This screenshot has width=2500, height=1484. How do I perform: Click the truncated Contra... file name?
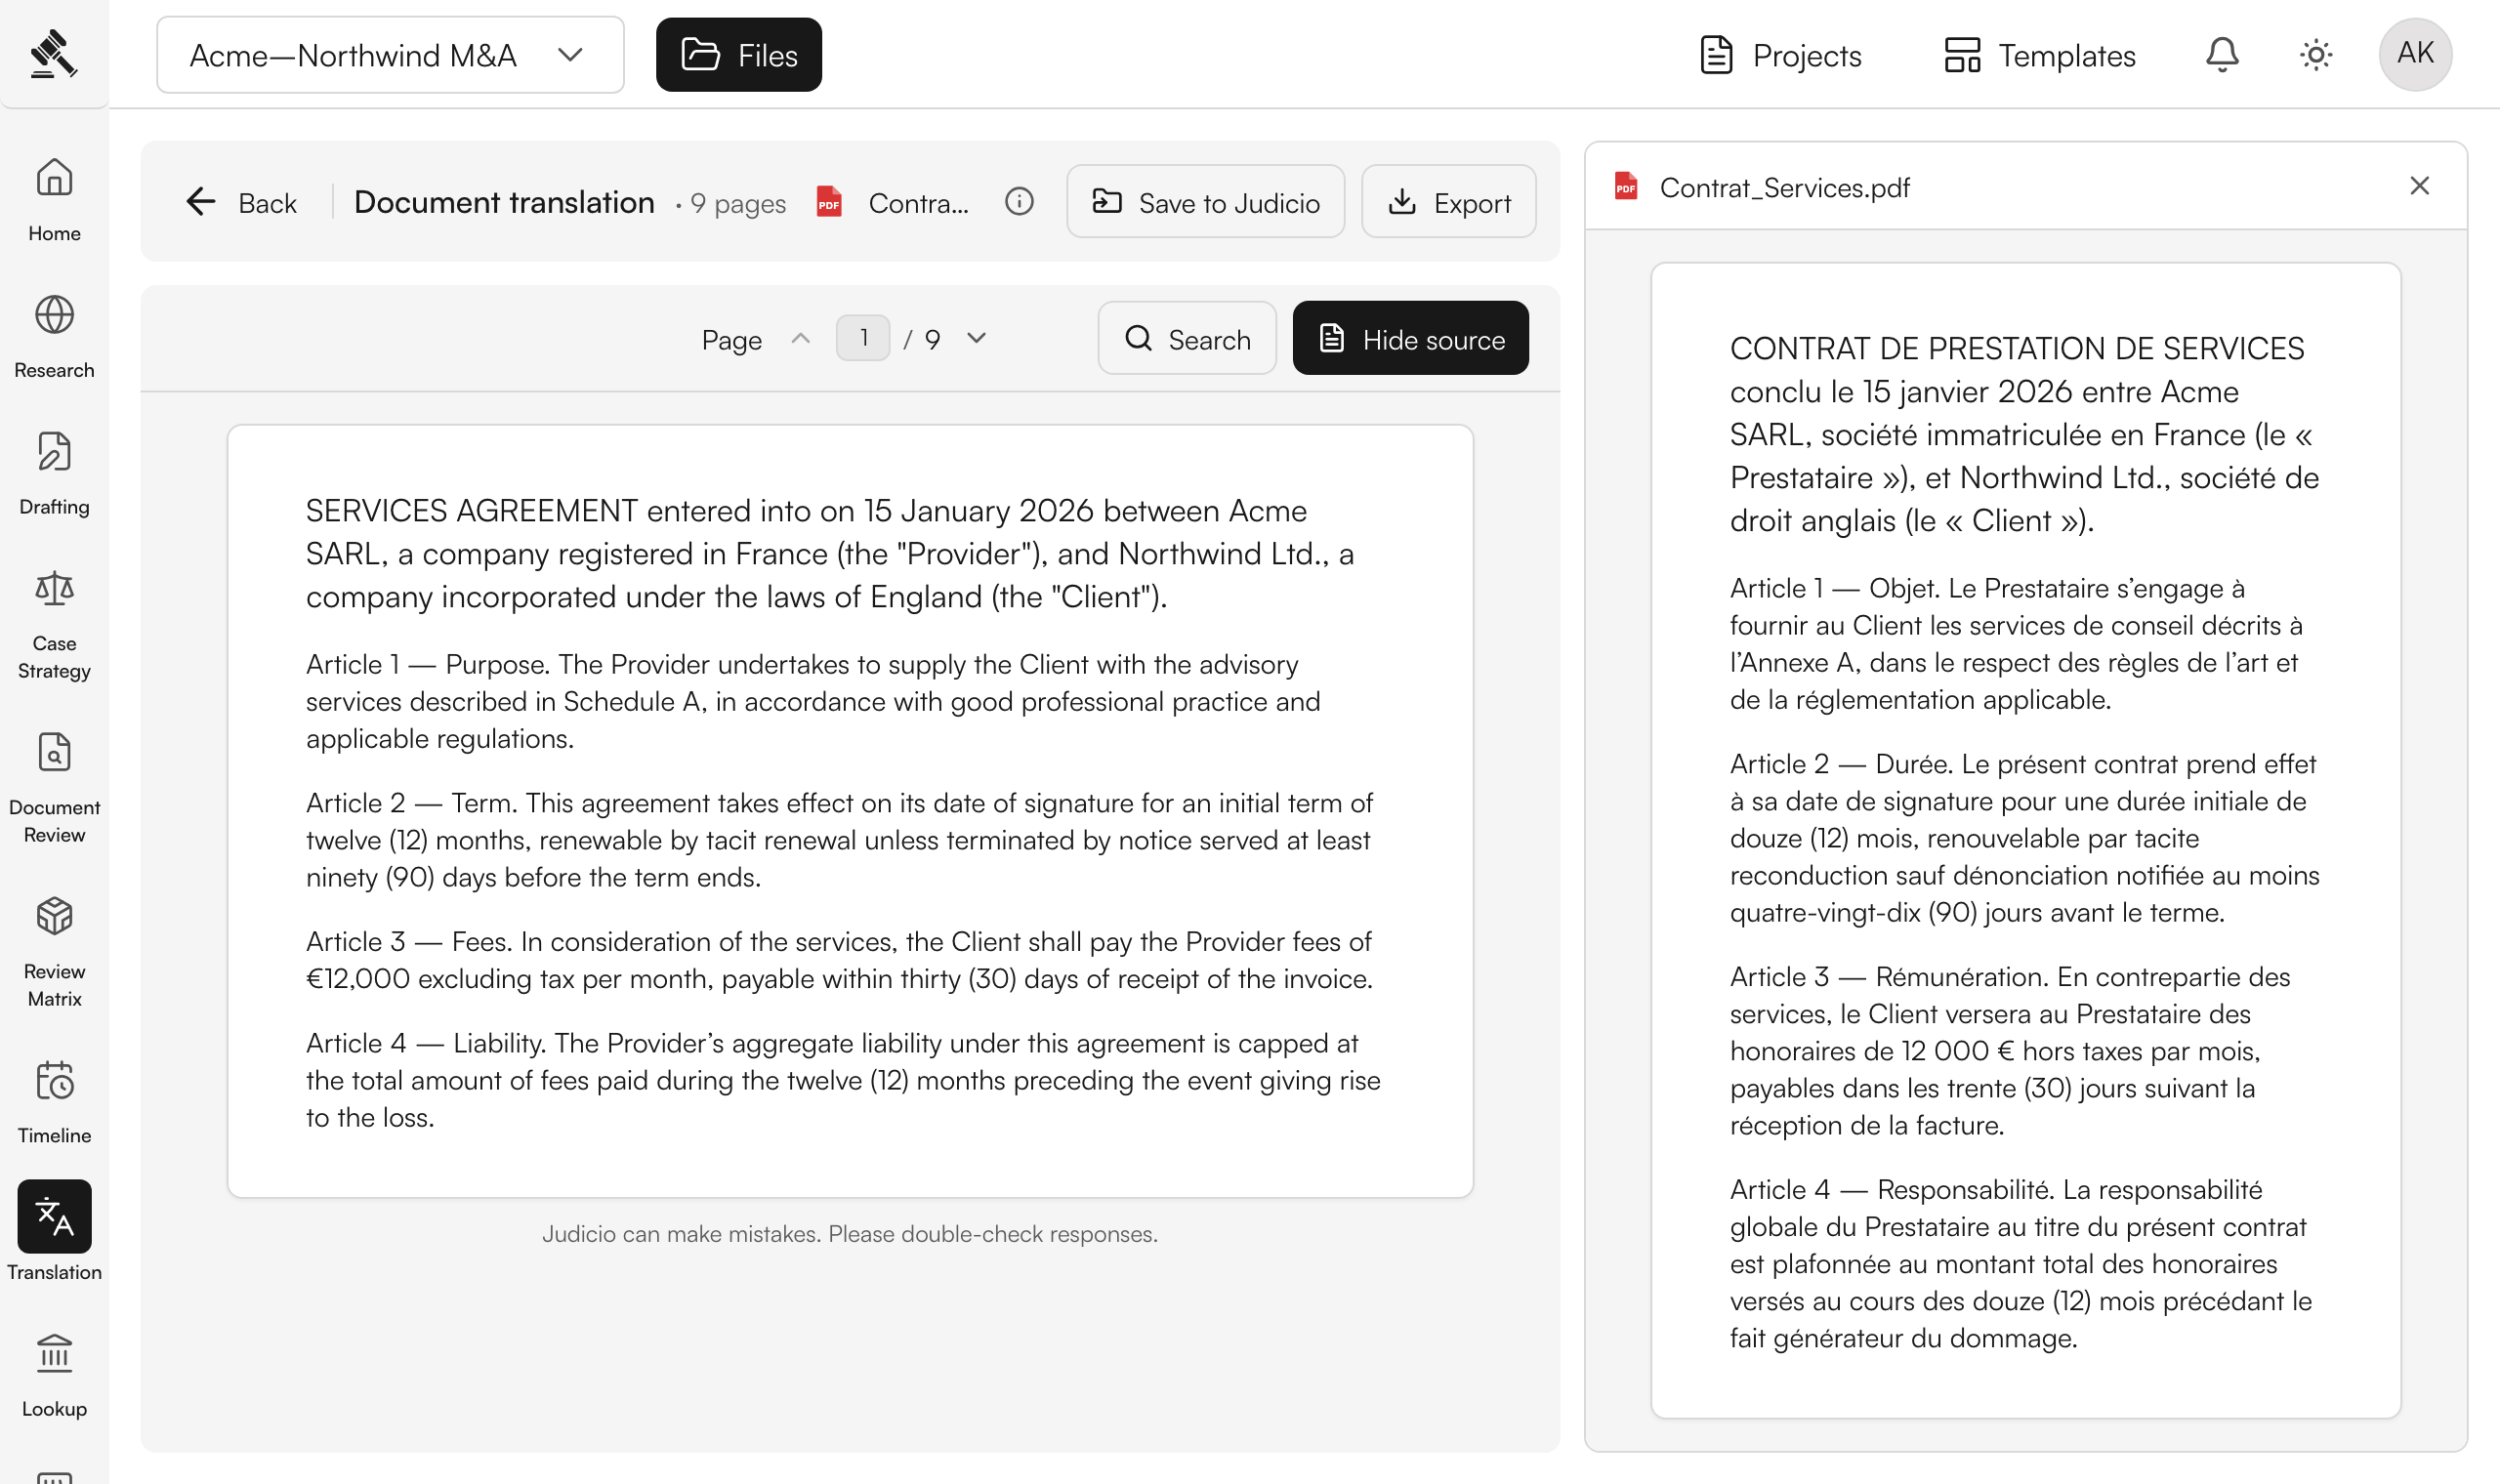918,203
